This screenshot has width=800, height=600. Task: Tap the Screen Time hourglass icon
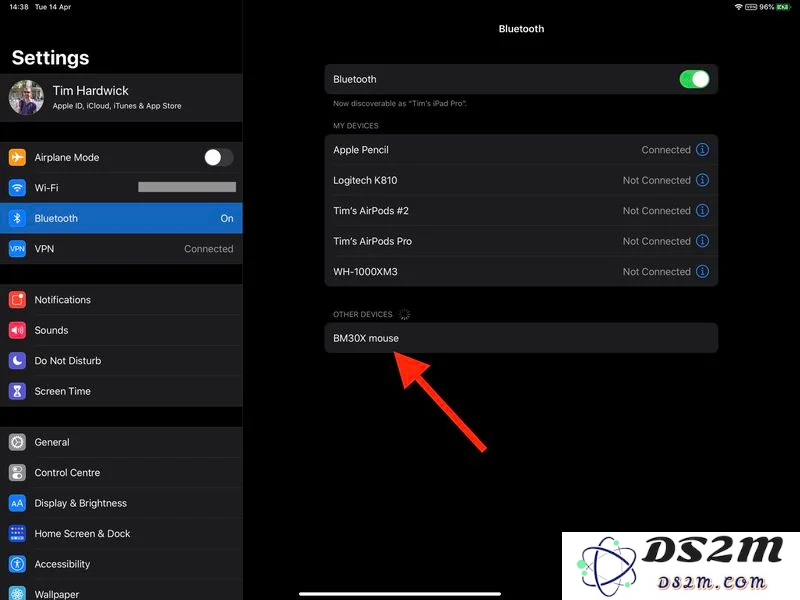(x=17, y=391)
